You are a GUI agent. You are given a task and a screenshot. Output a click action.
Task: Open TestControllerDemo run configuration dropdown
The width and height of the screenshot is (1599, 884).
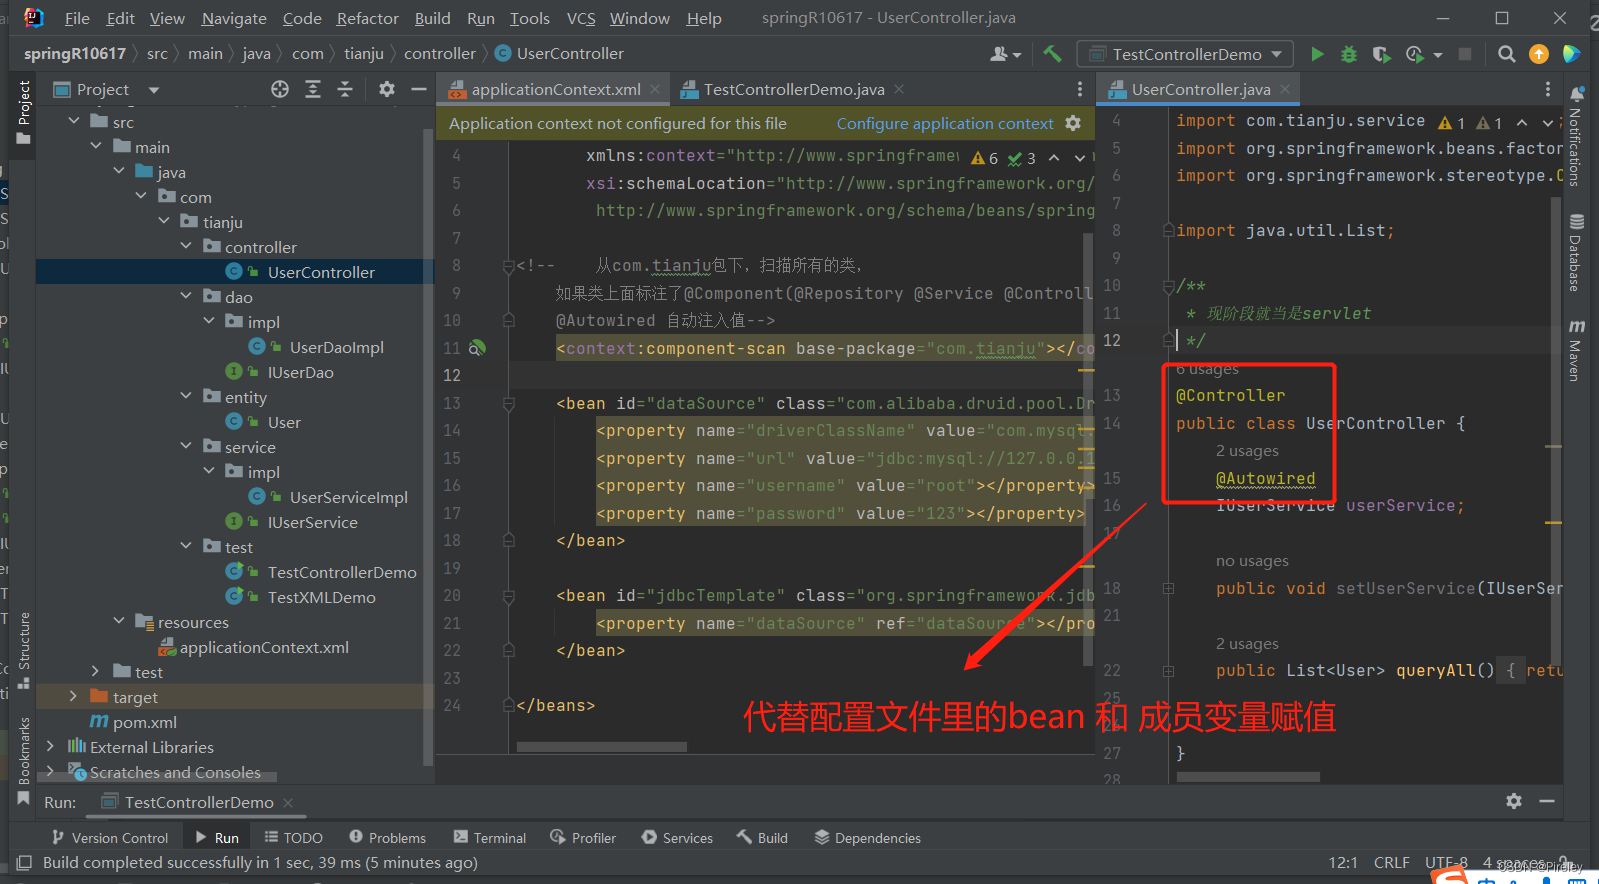[1184, 54]
